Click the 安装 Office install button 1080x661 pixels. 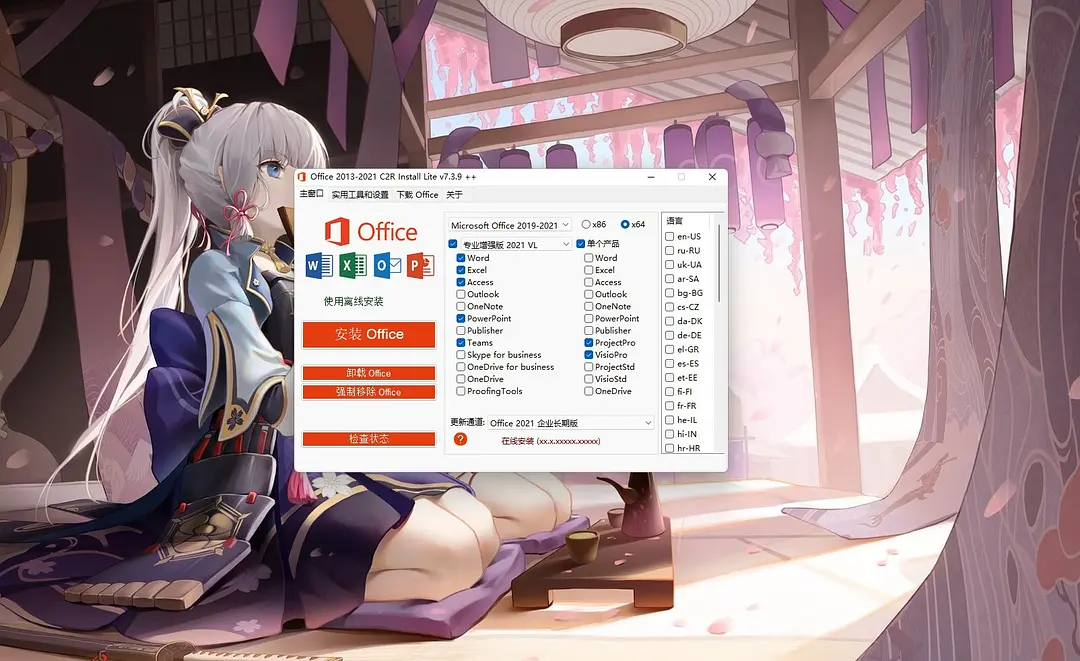[369, 335]
